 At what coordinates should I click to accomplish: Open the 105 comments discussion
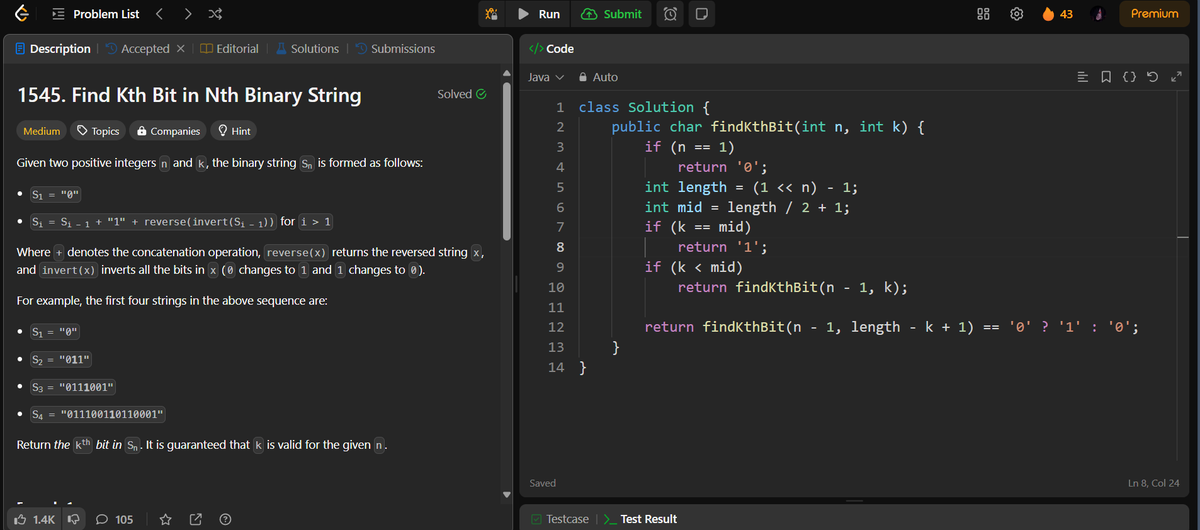(x=115, y=519)
